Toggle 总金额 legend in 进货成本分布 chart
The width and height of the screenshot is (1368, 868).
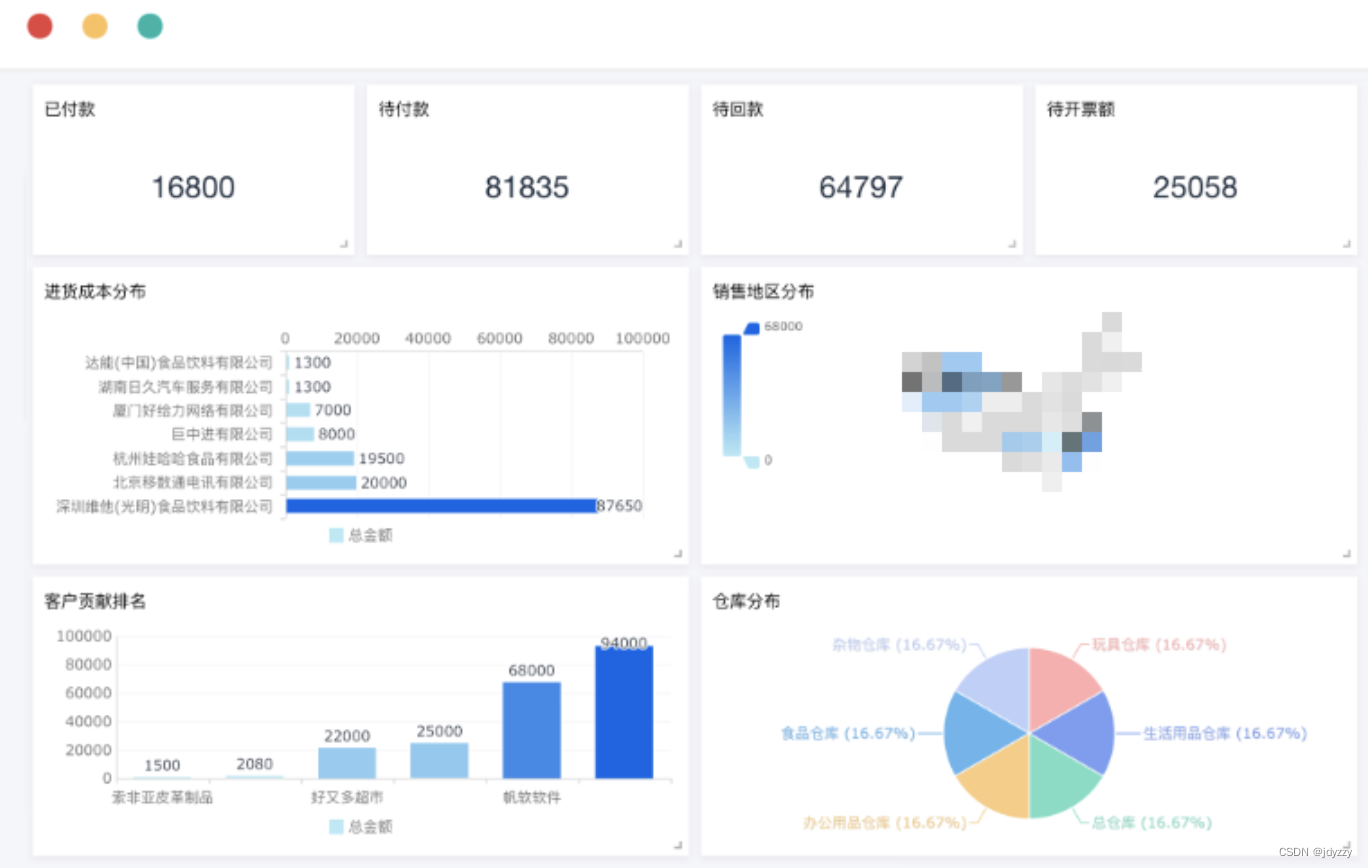point(361,535)
